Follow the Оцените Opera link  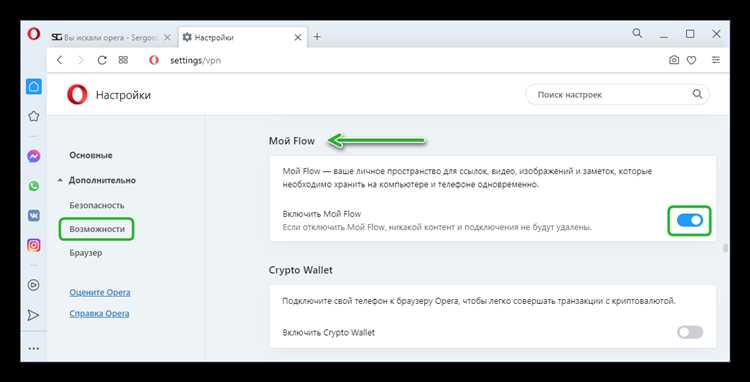(x=99, y=292)
